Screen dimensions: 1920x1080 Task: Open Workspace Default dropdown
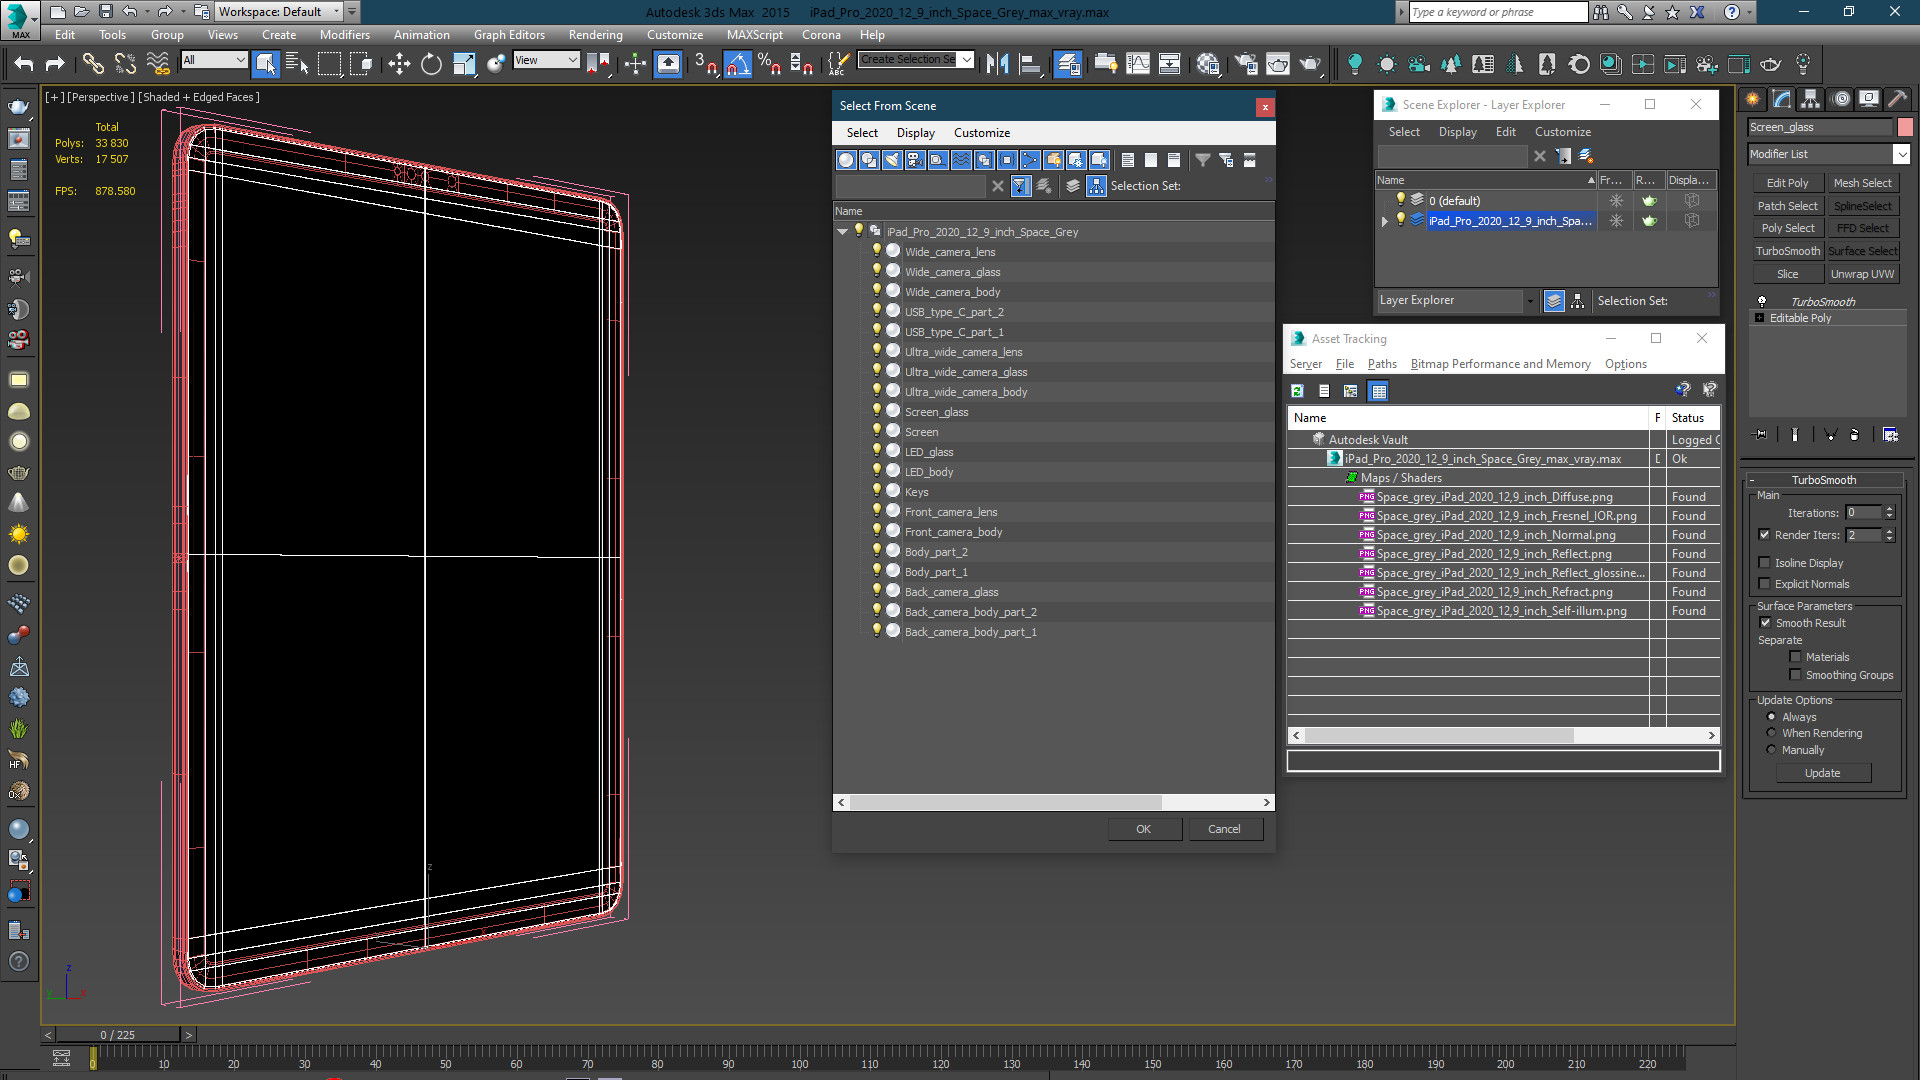[x=279, y=12]
